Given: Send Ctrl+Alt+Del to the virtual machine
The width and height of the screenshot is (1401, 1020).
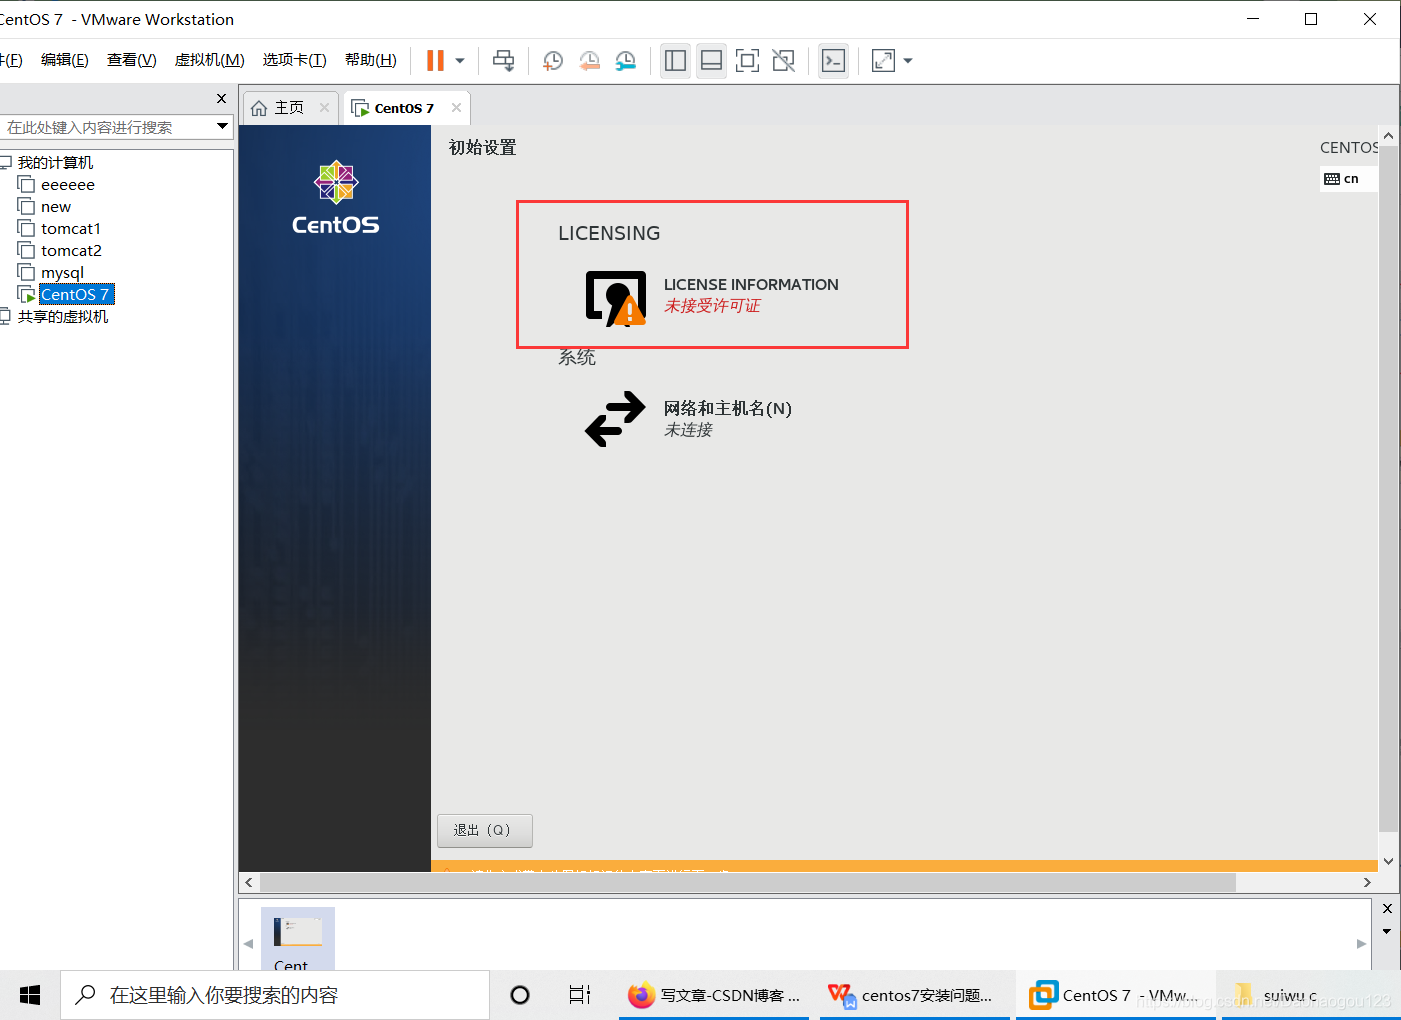Looking at the screenshot, I should pyautogui.click(x=504, y=61).
